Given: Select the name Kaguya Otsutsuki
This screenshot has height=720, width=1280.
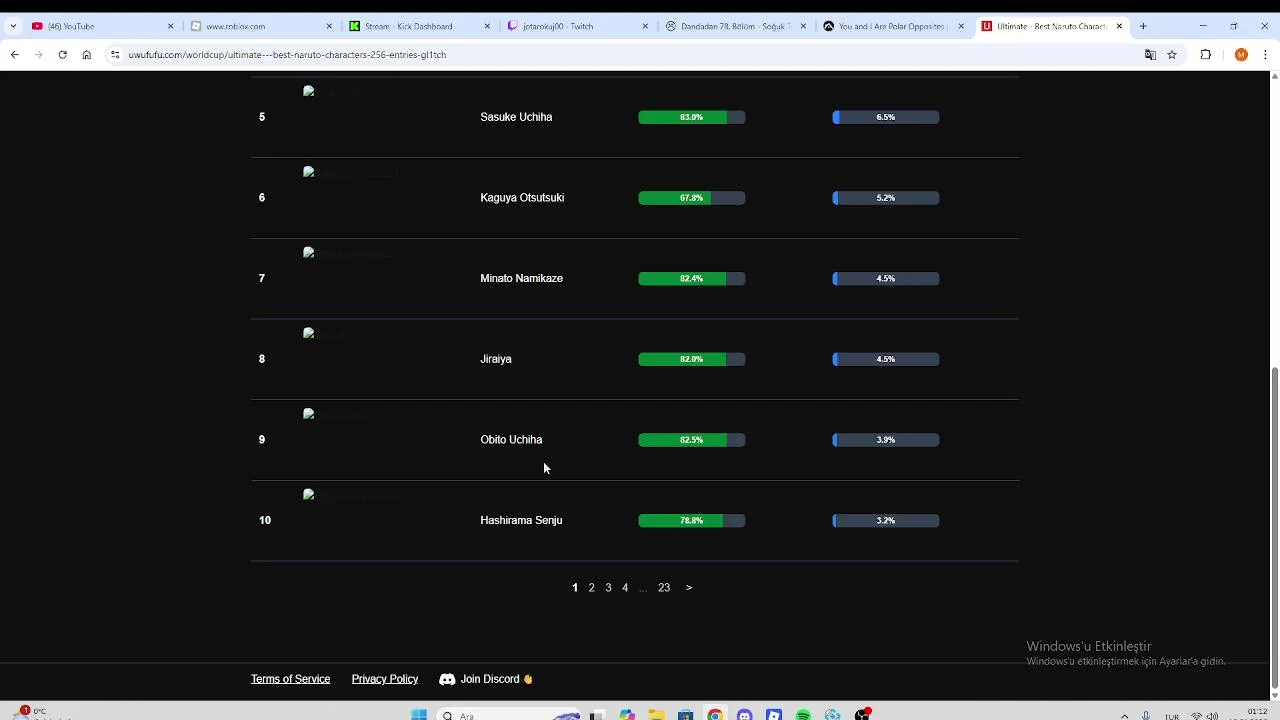Looking at the screenshot, I should [x=522, y=198].
